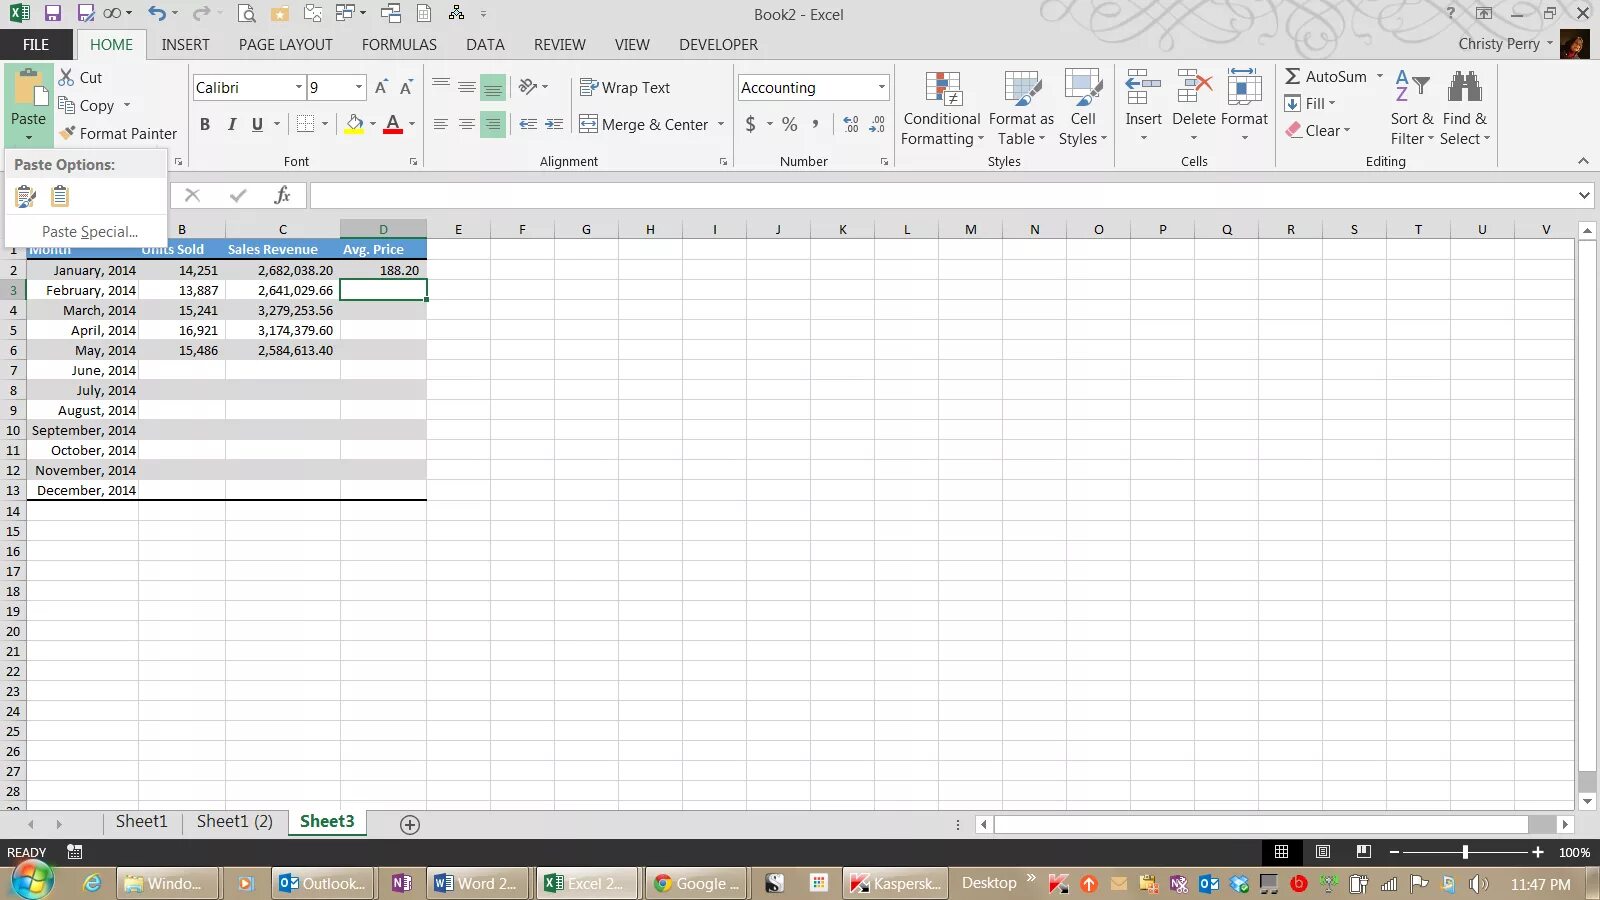Add a new sheet with plus icon
The image size is (1600, 900).
pos(410,824)
